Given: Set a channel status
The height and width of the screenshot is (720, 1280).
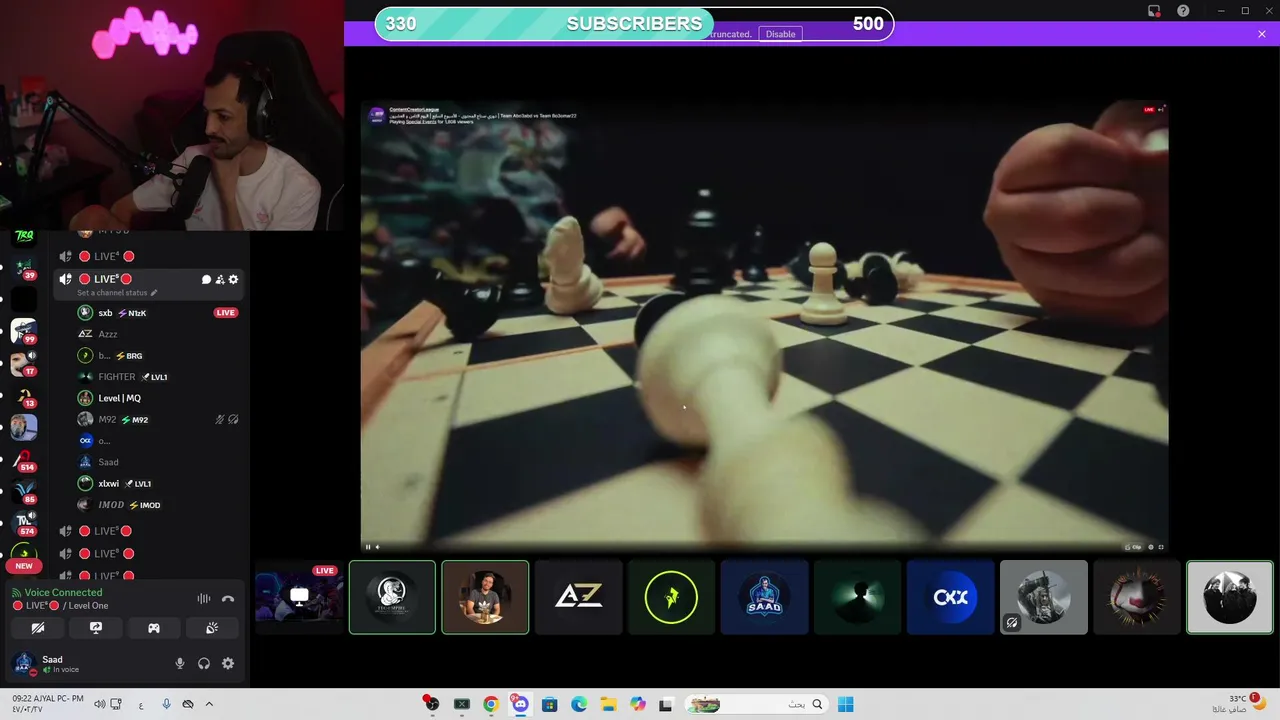Looking at the screenshot, I should click(x=117, y=293).
